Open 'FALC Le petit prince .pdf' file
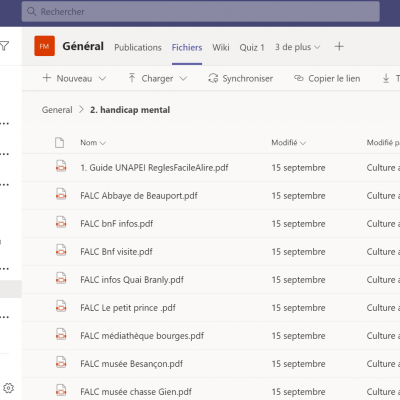This screenshot has height=400, width=400. (x=128, y=307)
